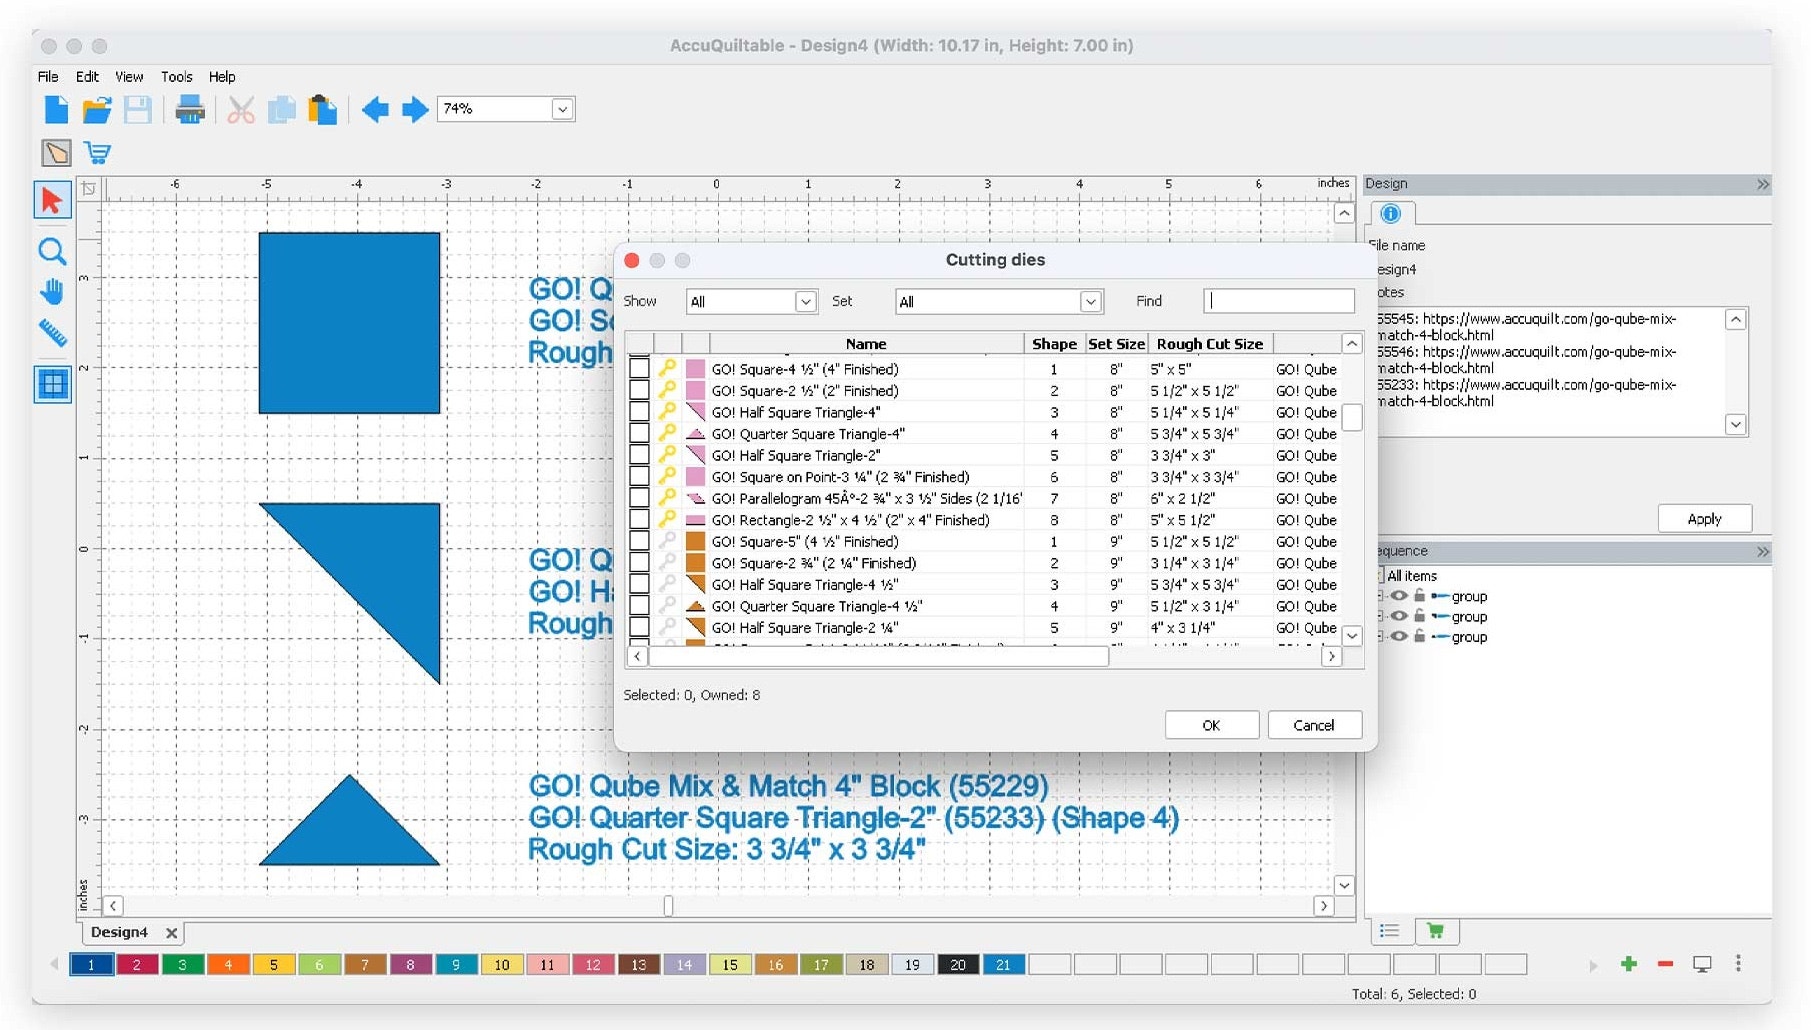This screenshot has width=1811, height=1030.
Task: Check the GO! Square-5" die checkbox
Action: 639,541
